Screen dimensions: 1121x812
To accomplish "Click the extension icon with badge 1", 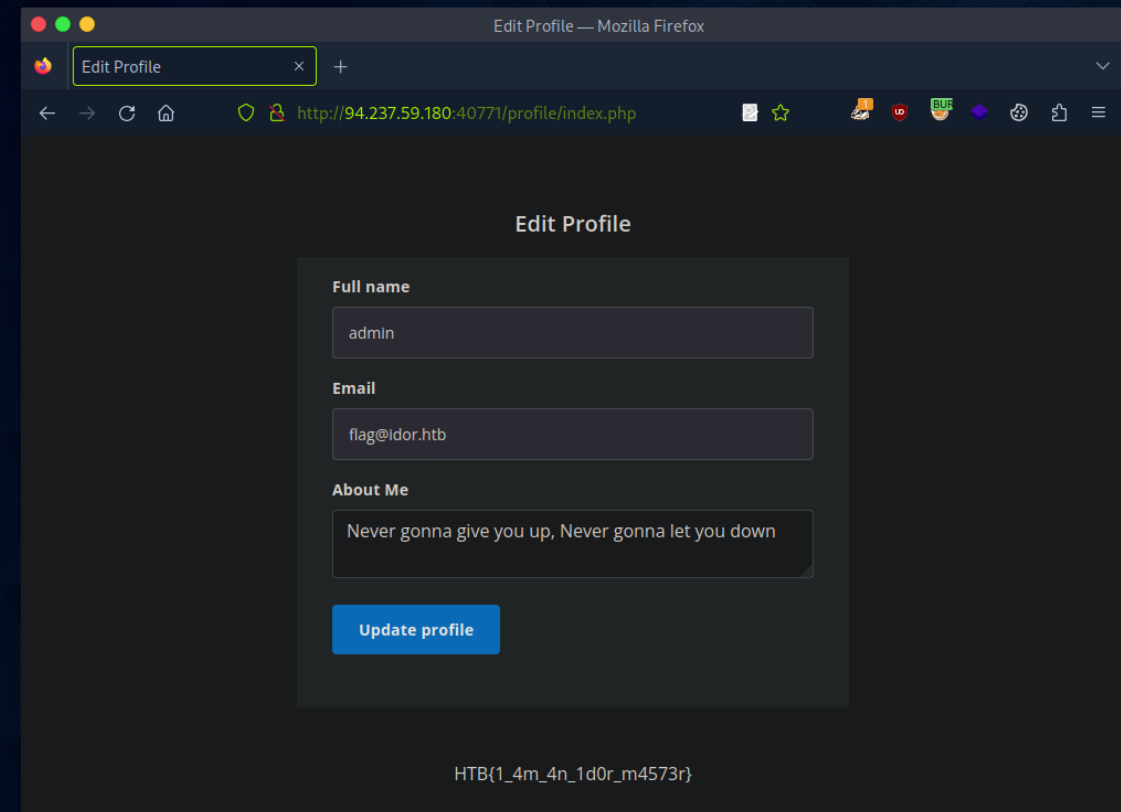I will (x=860, y=111).
